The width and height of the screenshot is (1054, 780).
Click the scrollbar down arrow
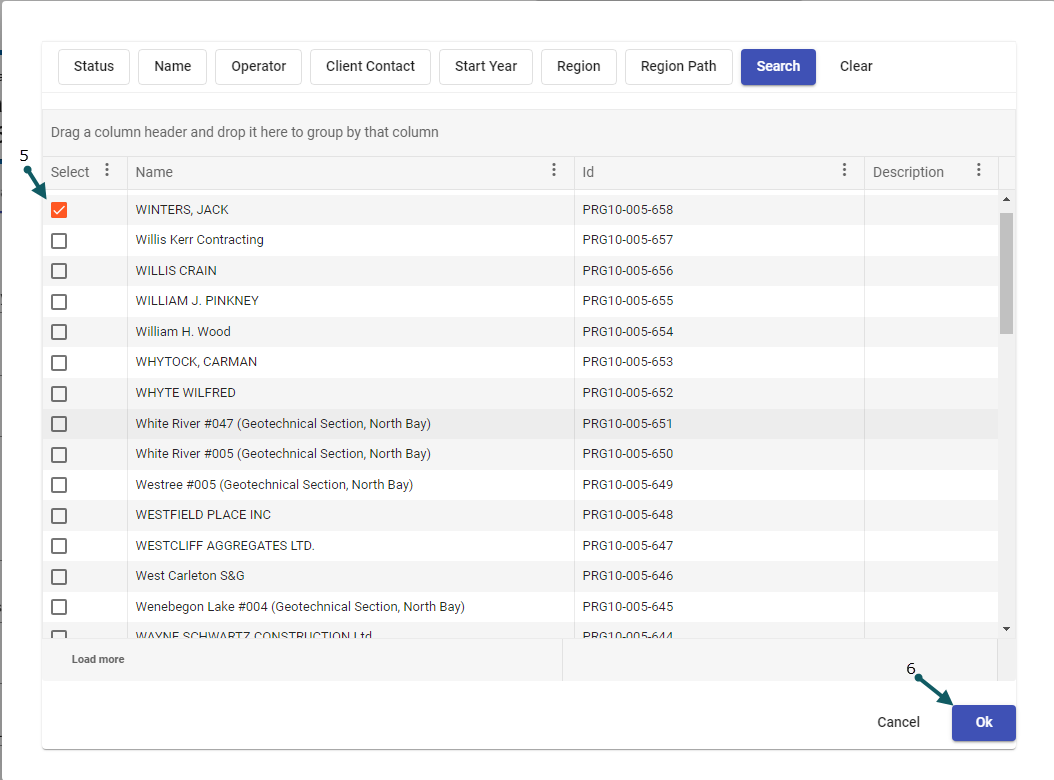(1006, 628)
